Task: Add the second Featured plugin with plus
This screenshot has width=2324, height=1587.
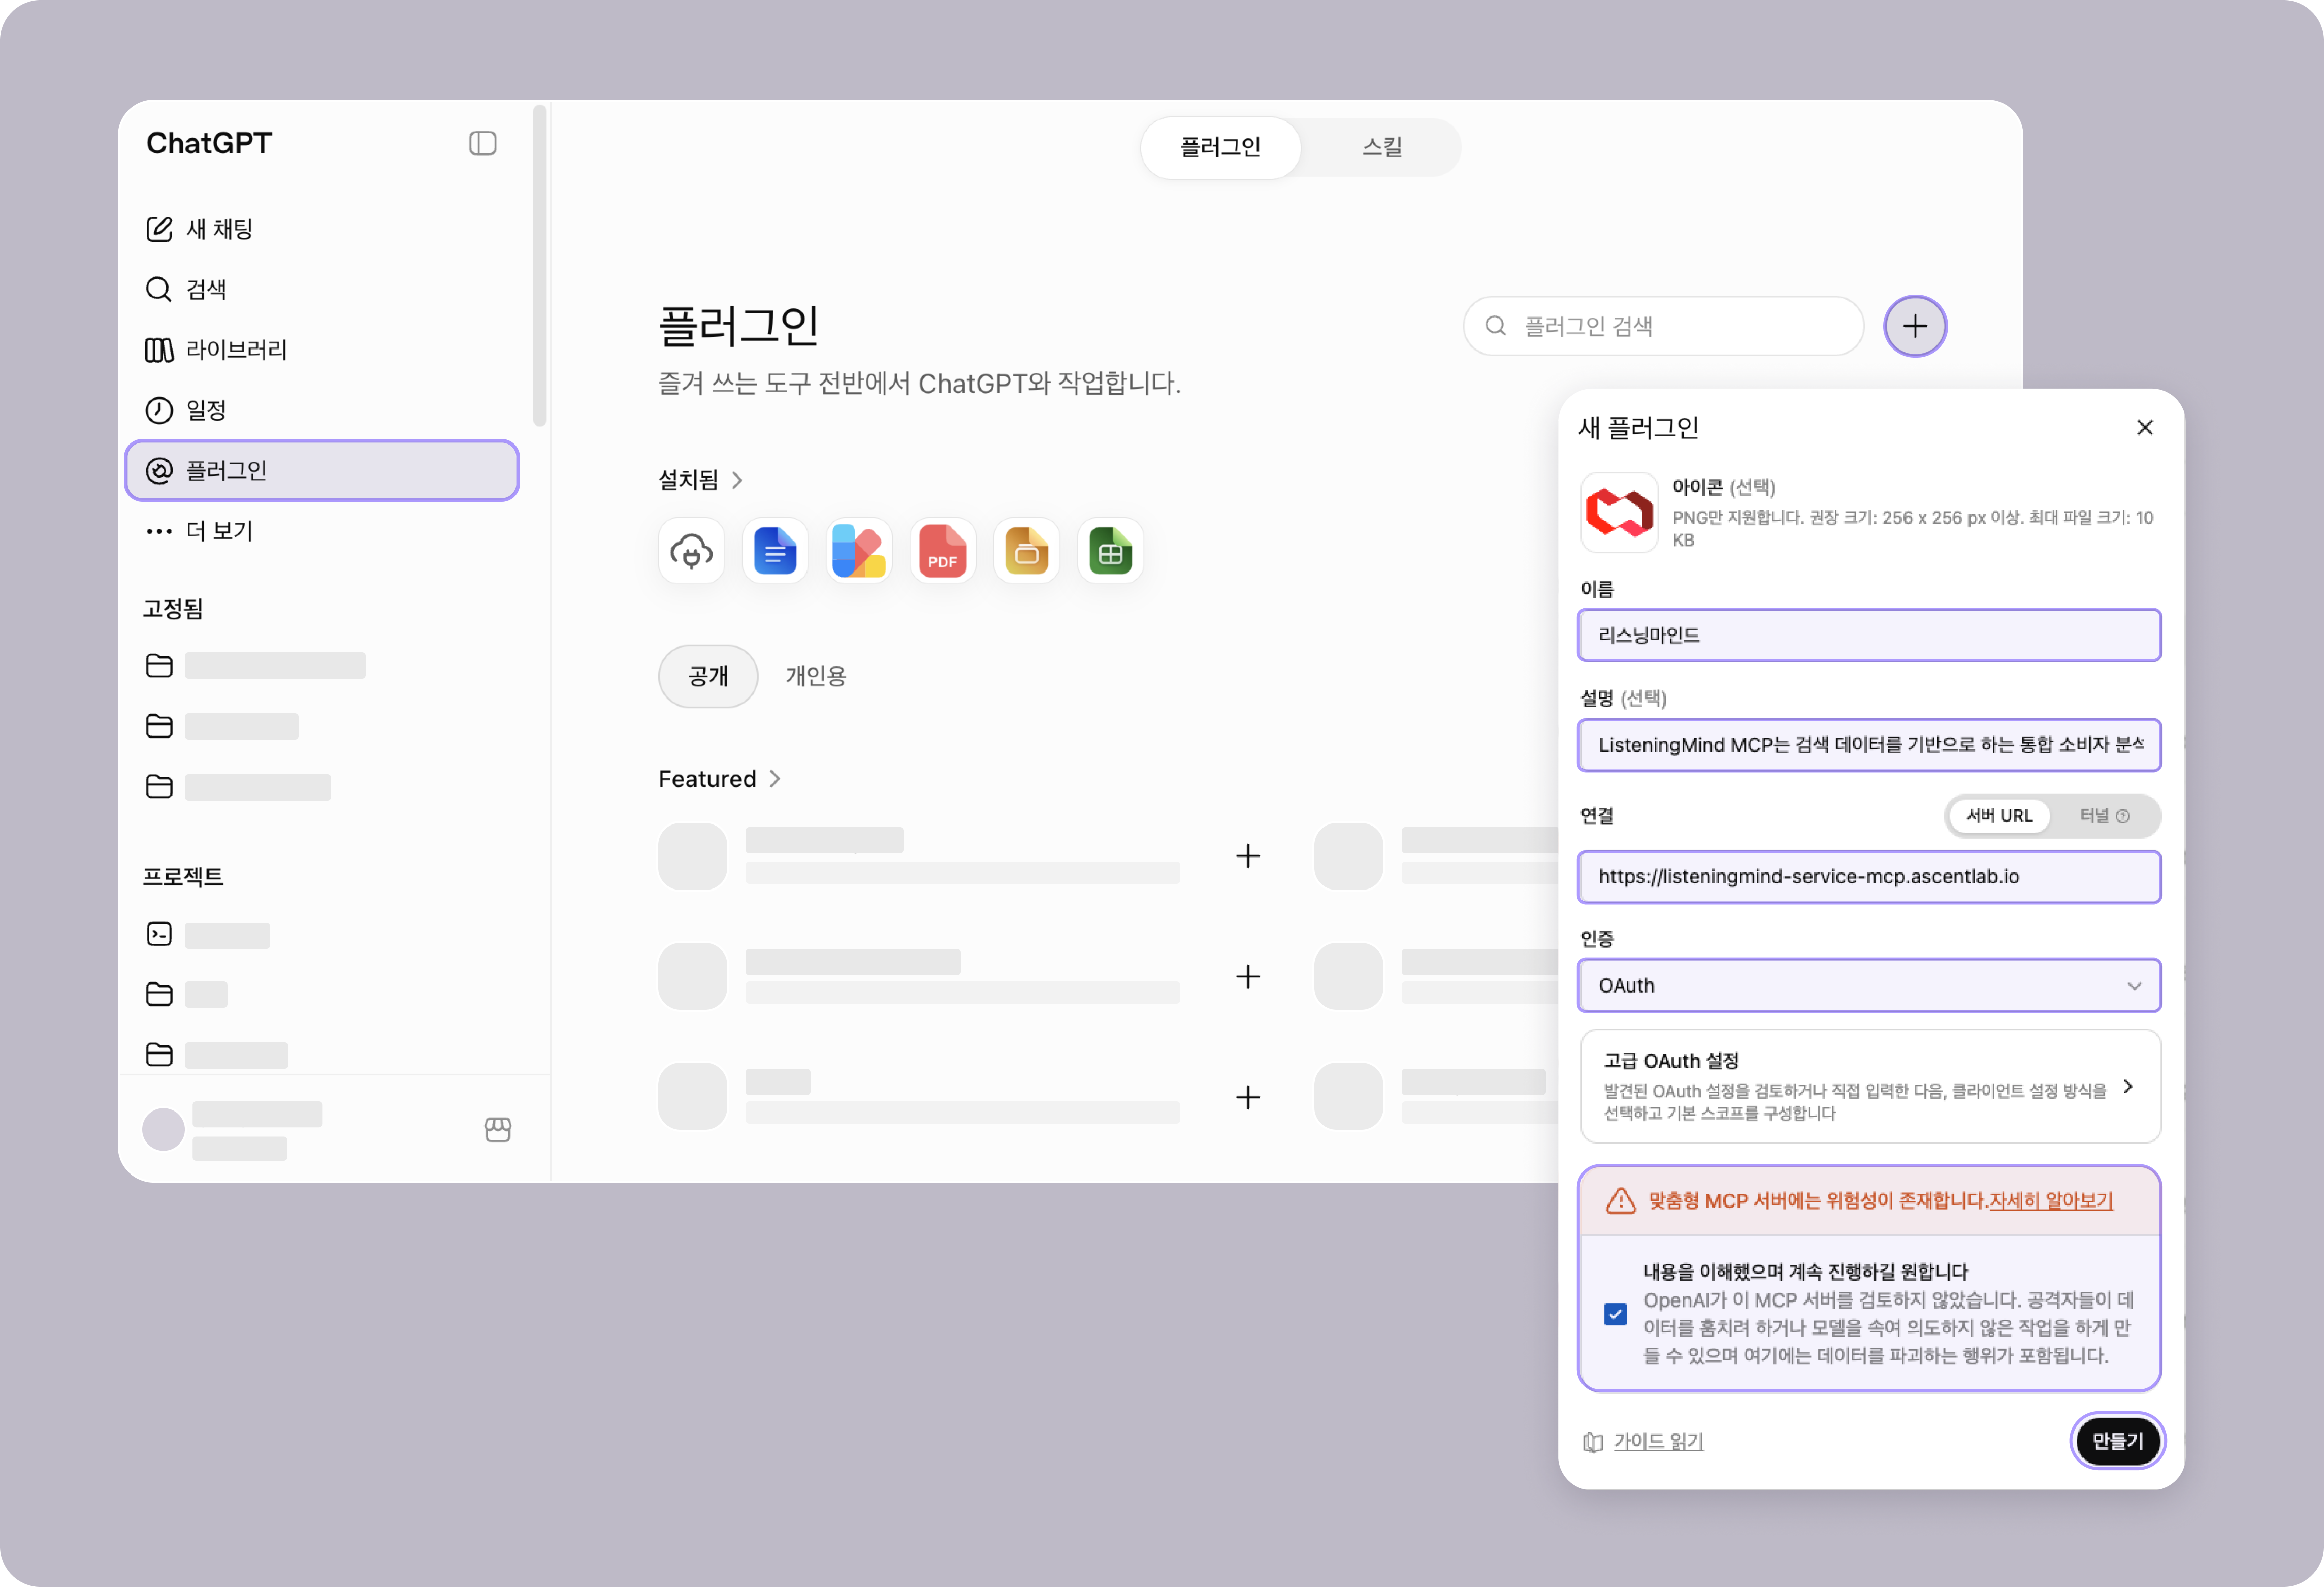Action: coord(1247,976)
